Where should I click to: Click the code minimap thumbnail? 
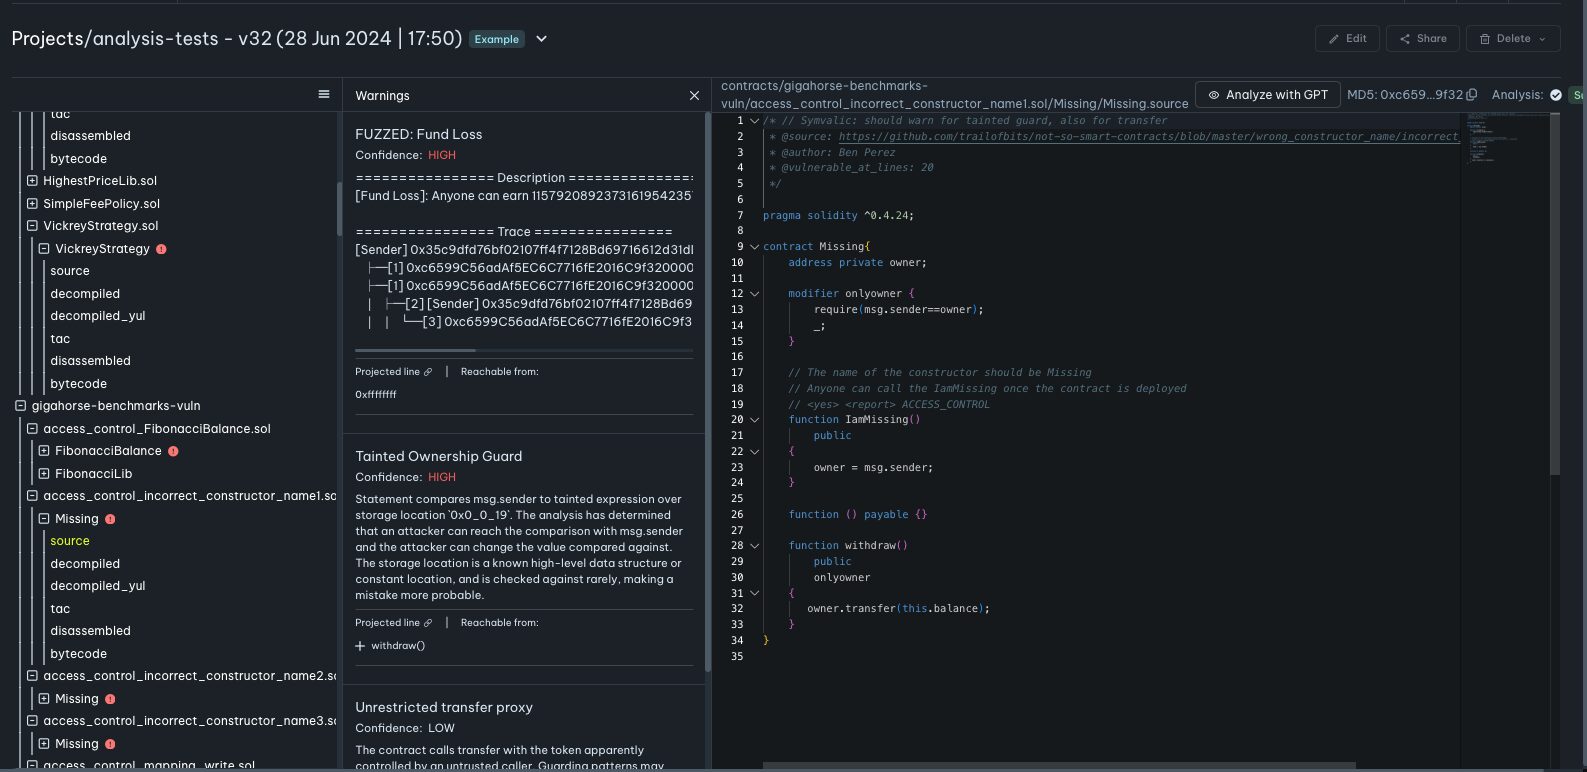[1492, 137]
